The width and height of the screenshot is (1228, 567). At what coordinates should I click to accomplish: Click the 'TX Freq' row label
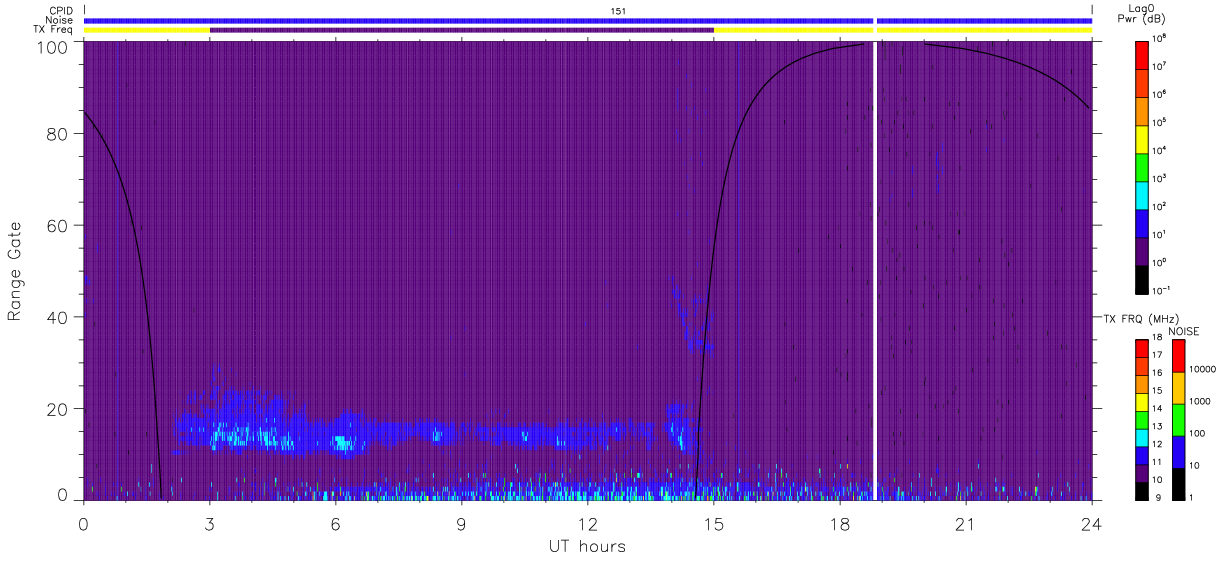[53, 30]
